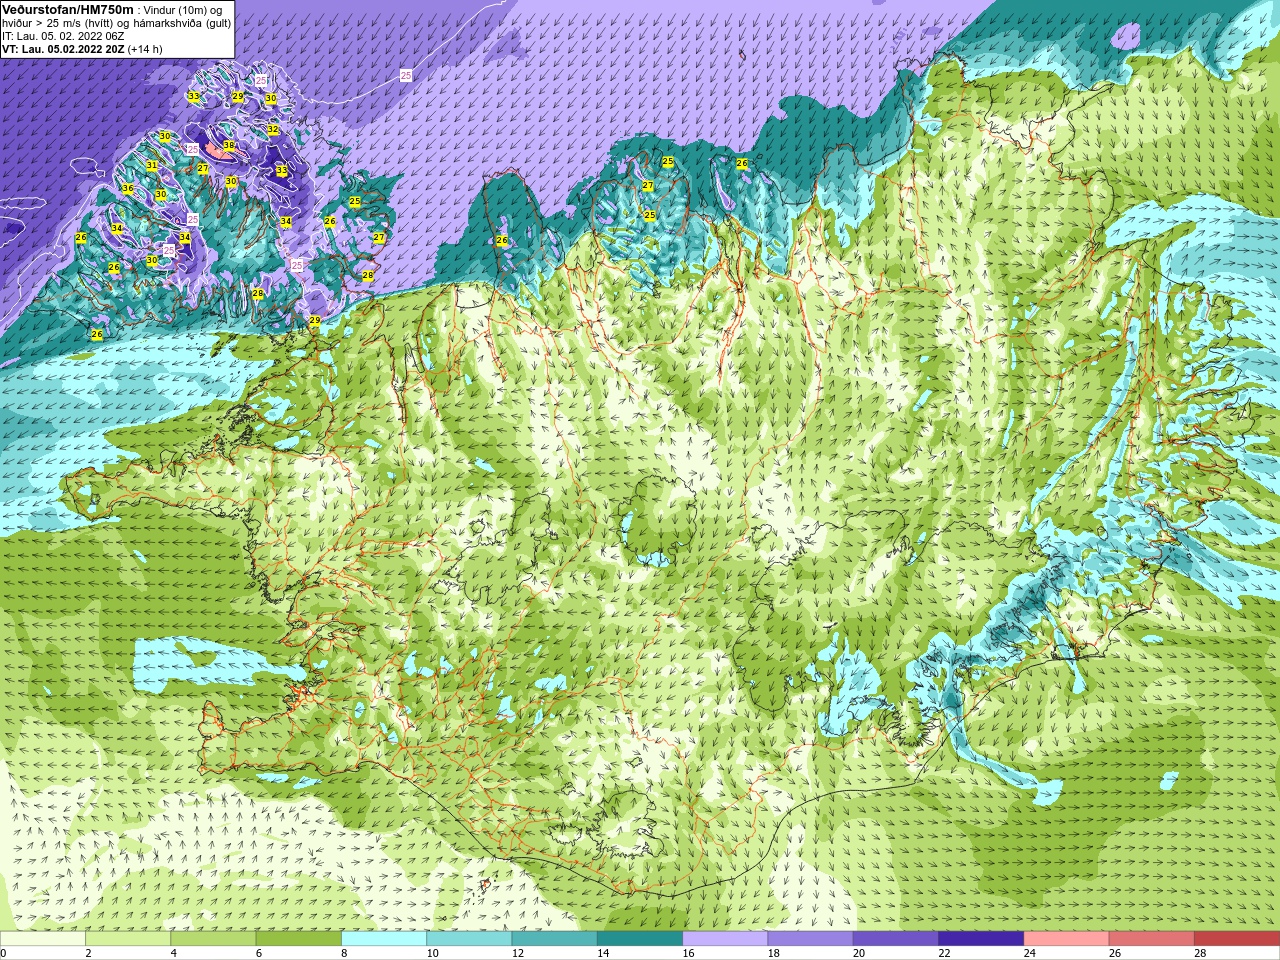Pick the 12–14 m/s teal legend swatch
Image resolution: width=1280 pixels, height=960 pixels.
[555, 939]
